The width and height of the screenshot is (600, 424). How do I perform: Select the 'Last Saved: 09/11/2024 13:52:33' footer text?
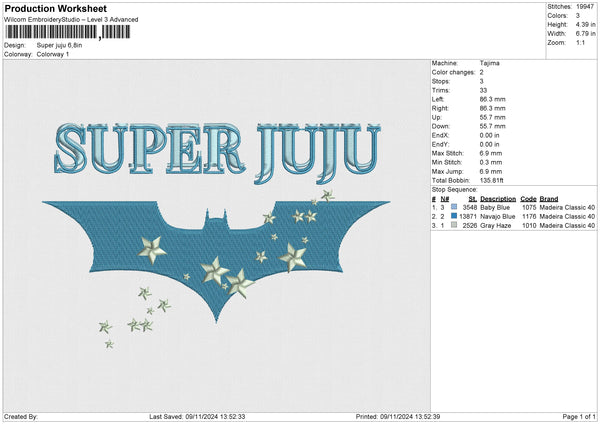[197, 417]
